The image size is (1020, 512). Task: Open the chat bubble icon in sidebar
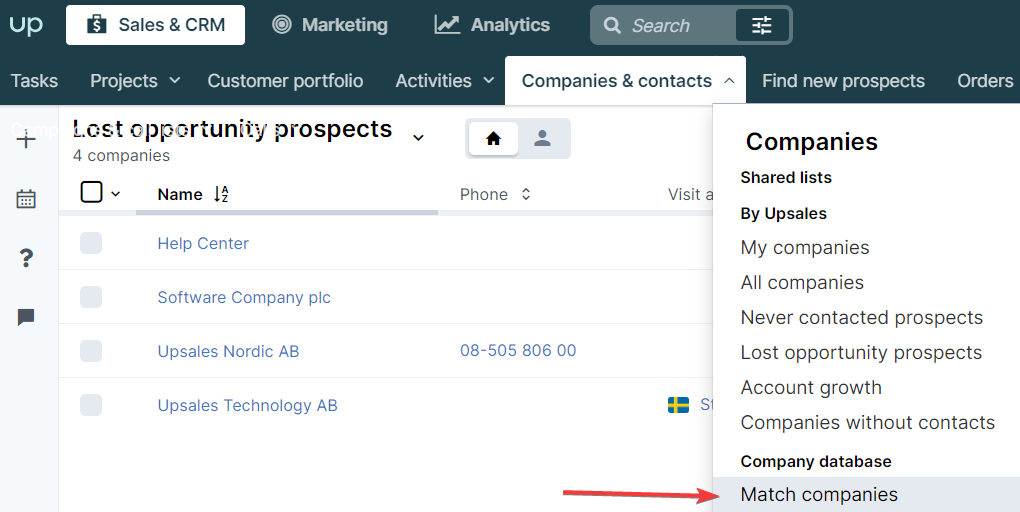(26, 317)
